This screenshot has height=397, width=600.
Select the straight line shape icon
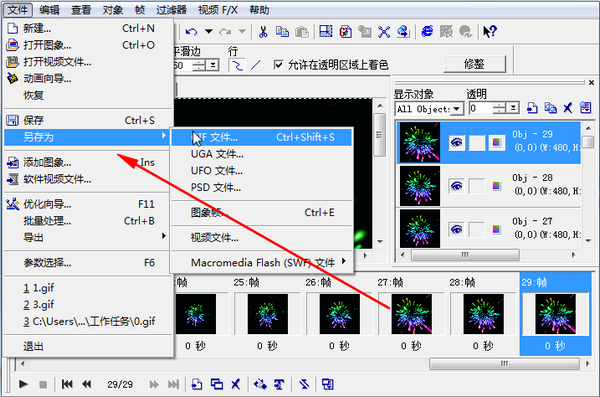pyautogui.click(x=256, y=65)
